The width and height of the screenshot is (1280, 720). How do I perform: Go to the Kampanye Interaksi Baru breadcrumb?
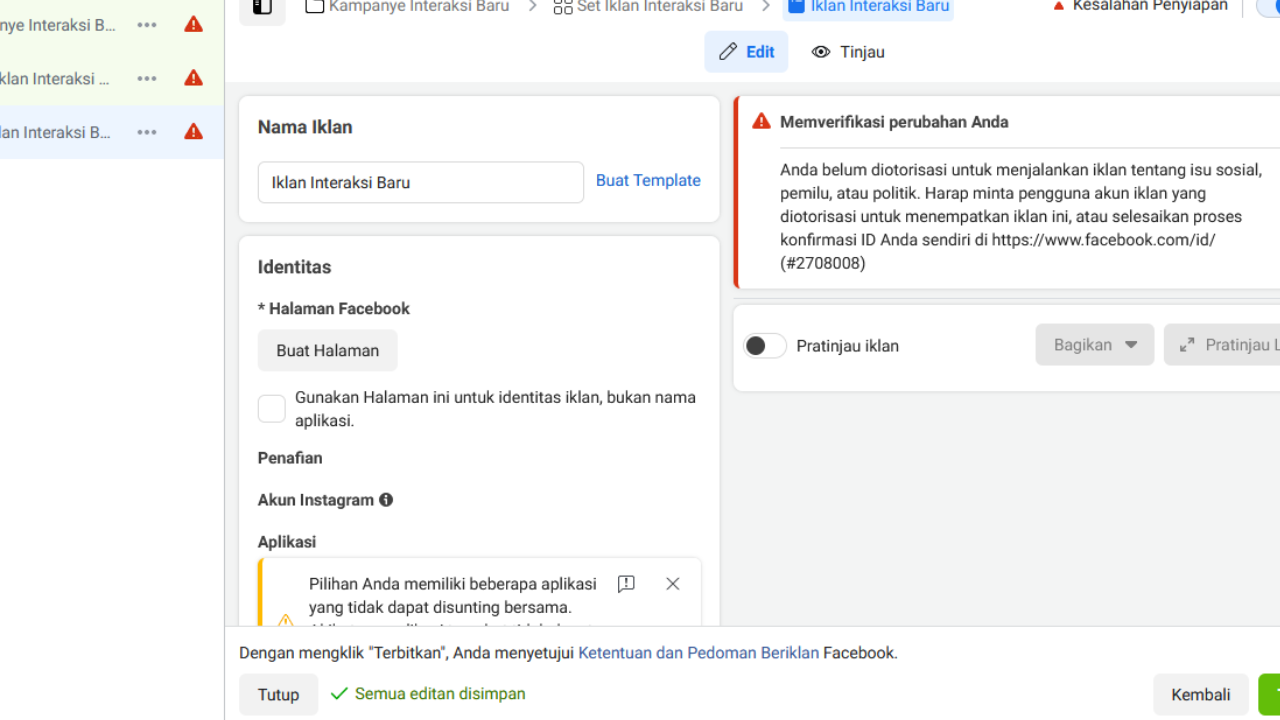click(x=407, y=7)
